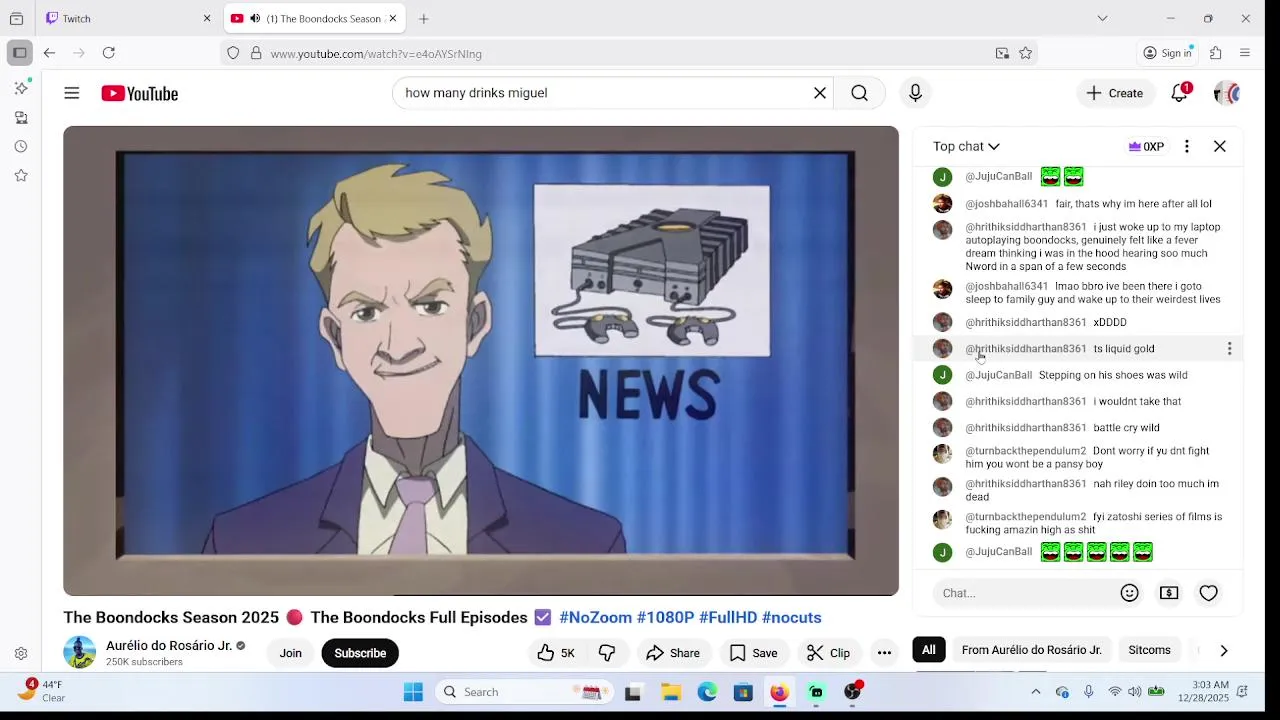This screenshot has height=720, width=1280.
Task: Select the Sitcoms filter chip
Action: click(x=1149, y=650)
